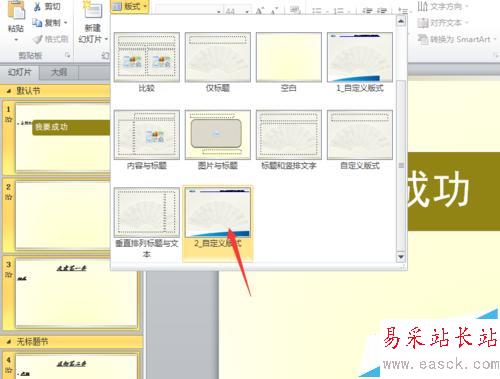
Task: Choose the 比较 layout
Action: 147,62
